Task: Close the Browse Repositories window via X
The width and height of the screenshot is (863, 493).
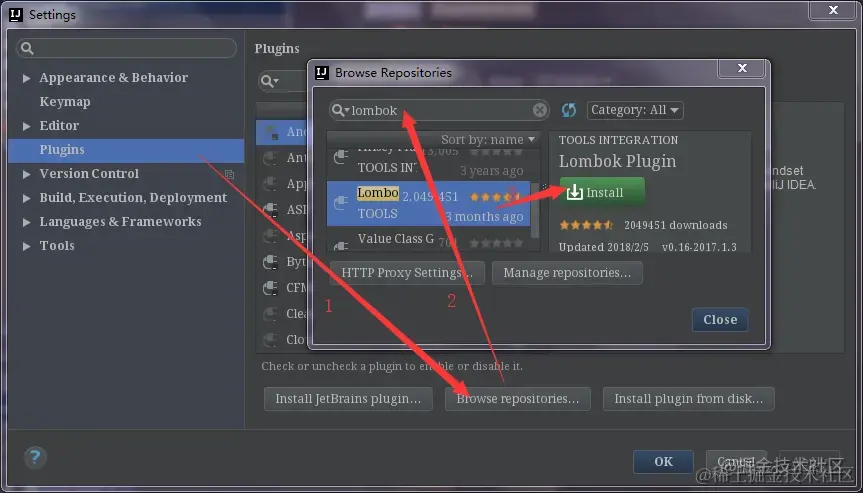Action: (742, 68)
